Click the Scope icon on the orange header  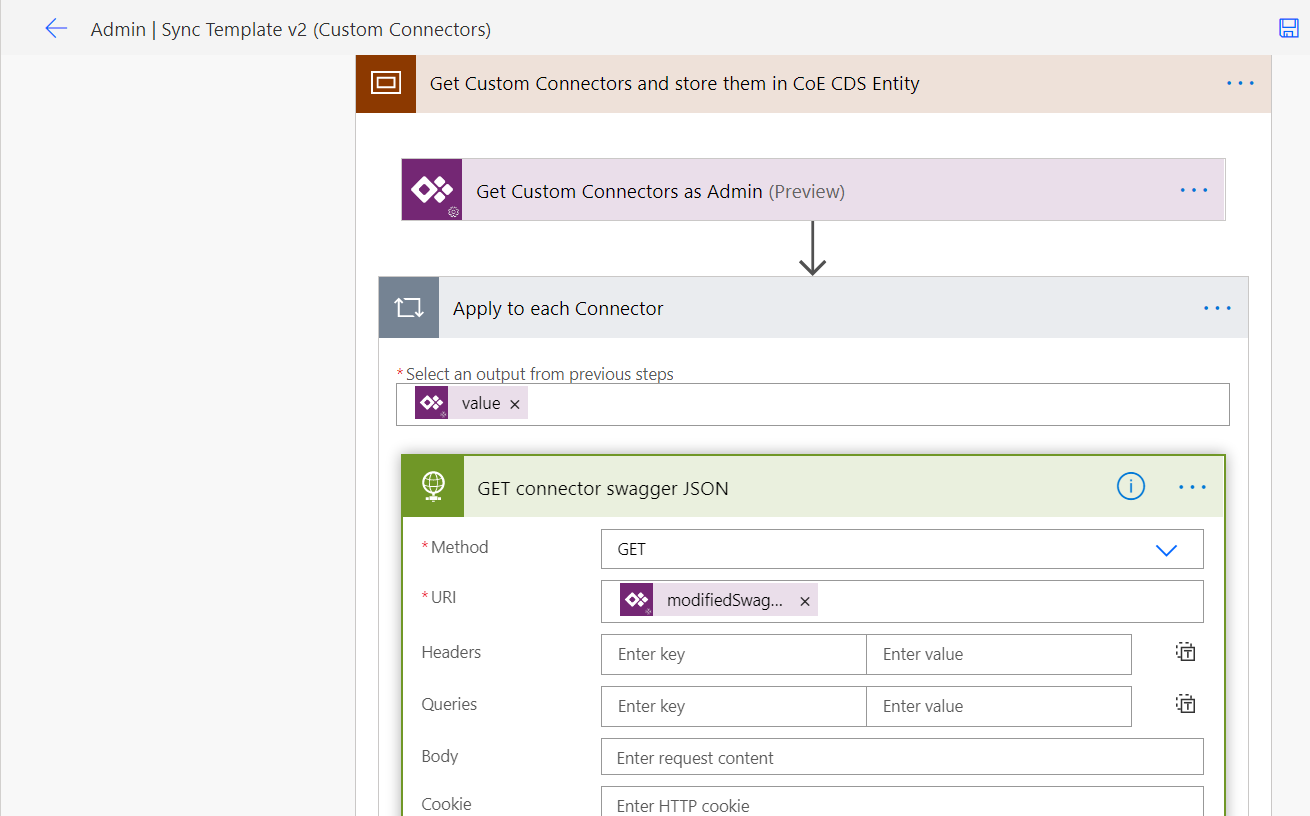(x=385, y=84)
